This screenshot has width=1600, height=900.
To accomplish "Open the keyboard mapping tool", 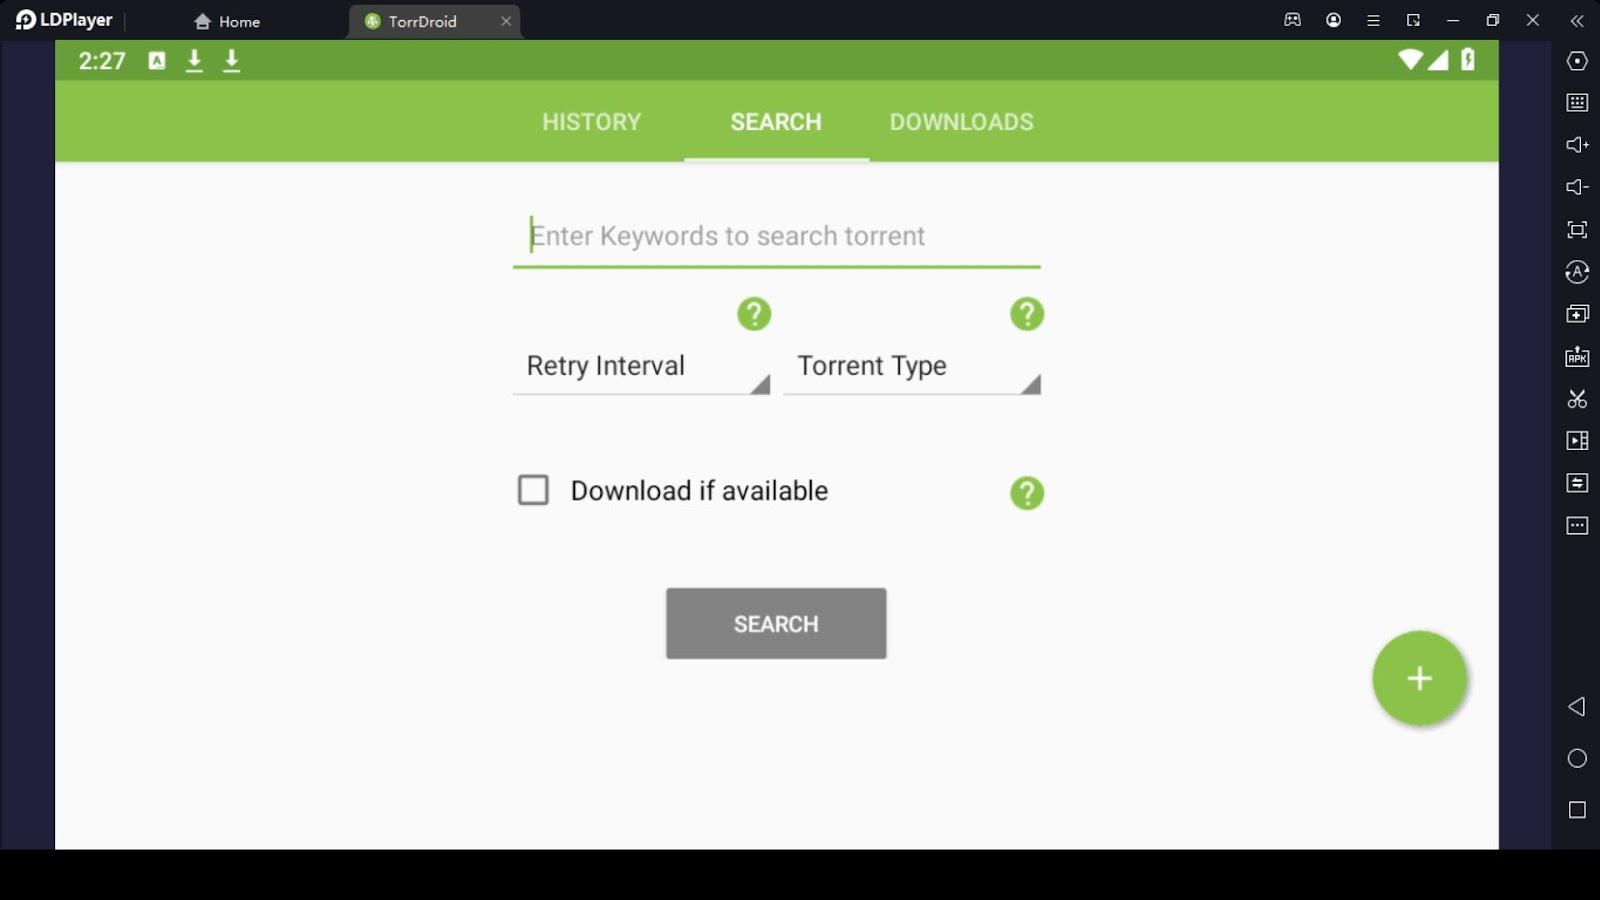I will click(x=1577, y=103).
